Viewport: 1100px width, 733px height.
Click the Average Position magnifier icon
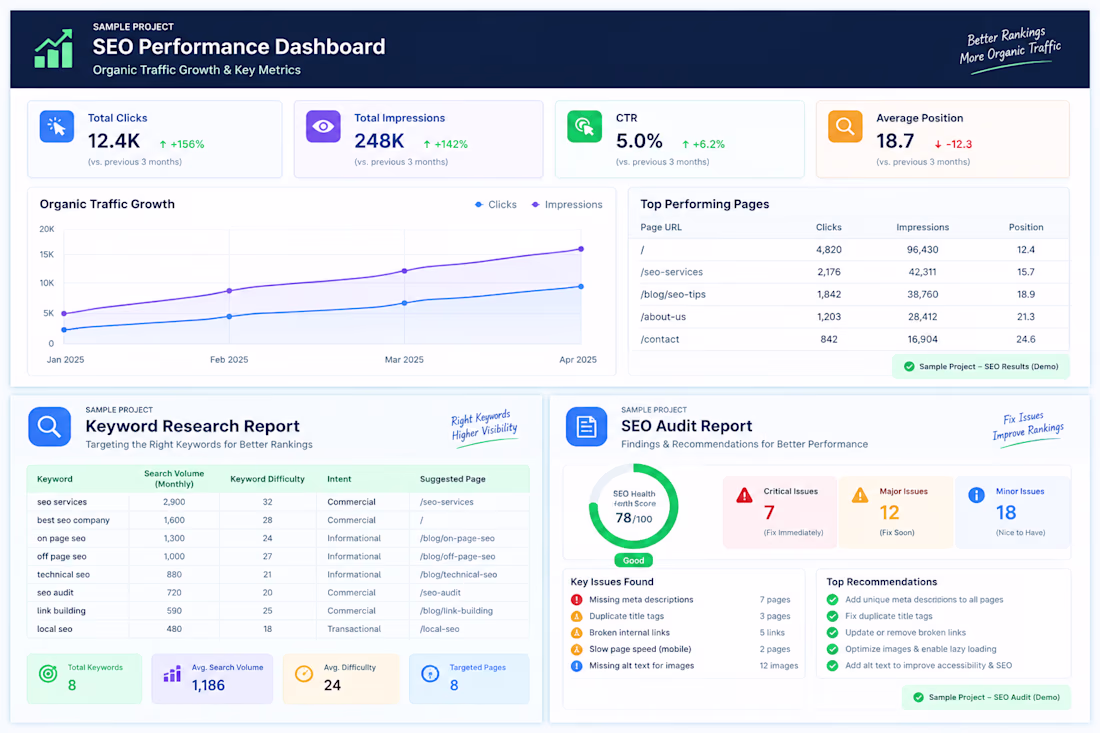[845, 126]
